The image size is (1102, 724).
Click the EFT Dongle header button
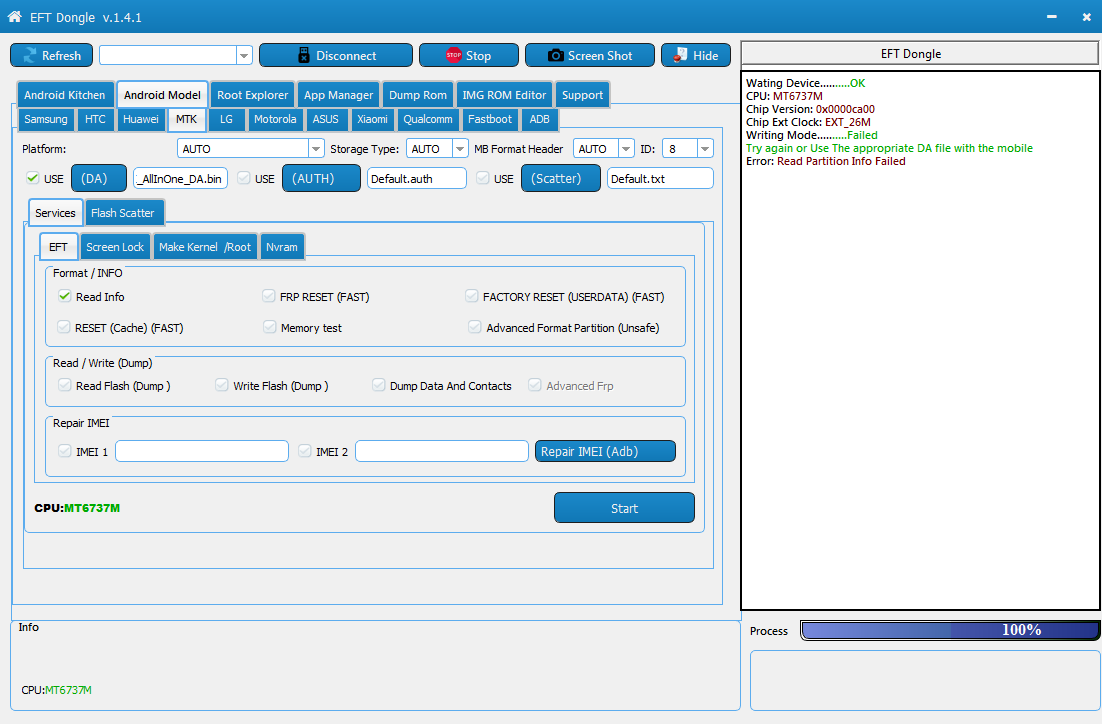click(919, 53)
